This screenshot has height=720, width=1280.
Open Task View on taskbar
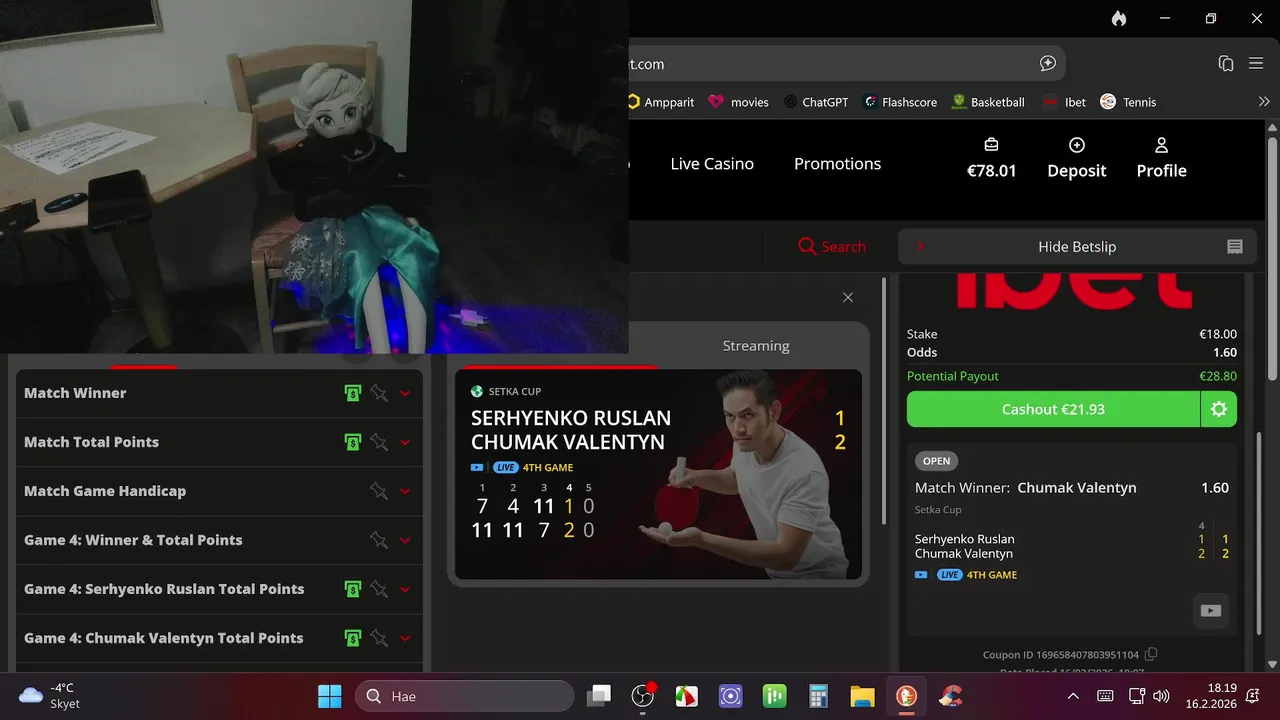pyautogui.click(x=599, y=696)
